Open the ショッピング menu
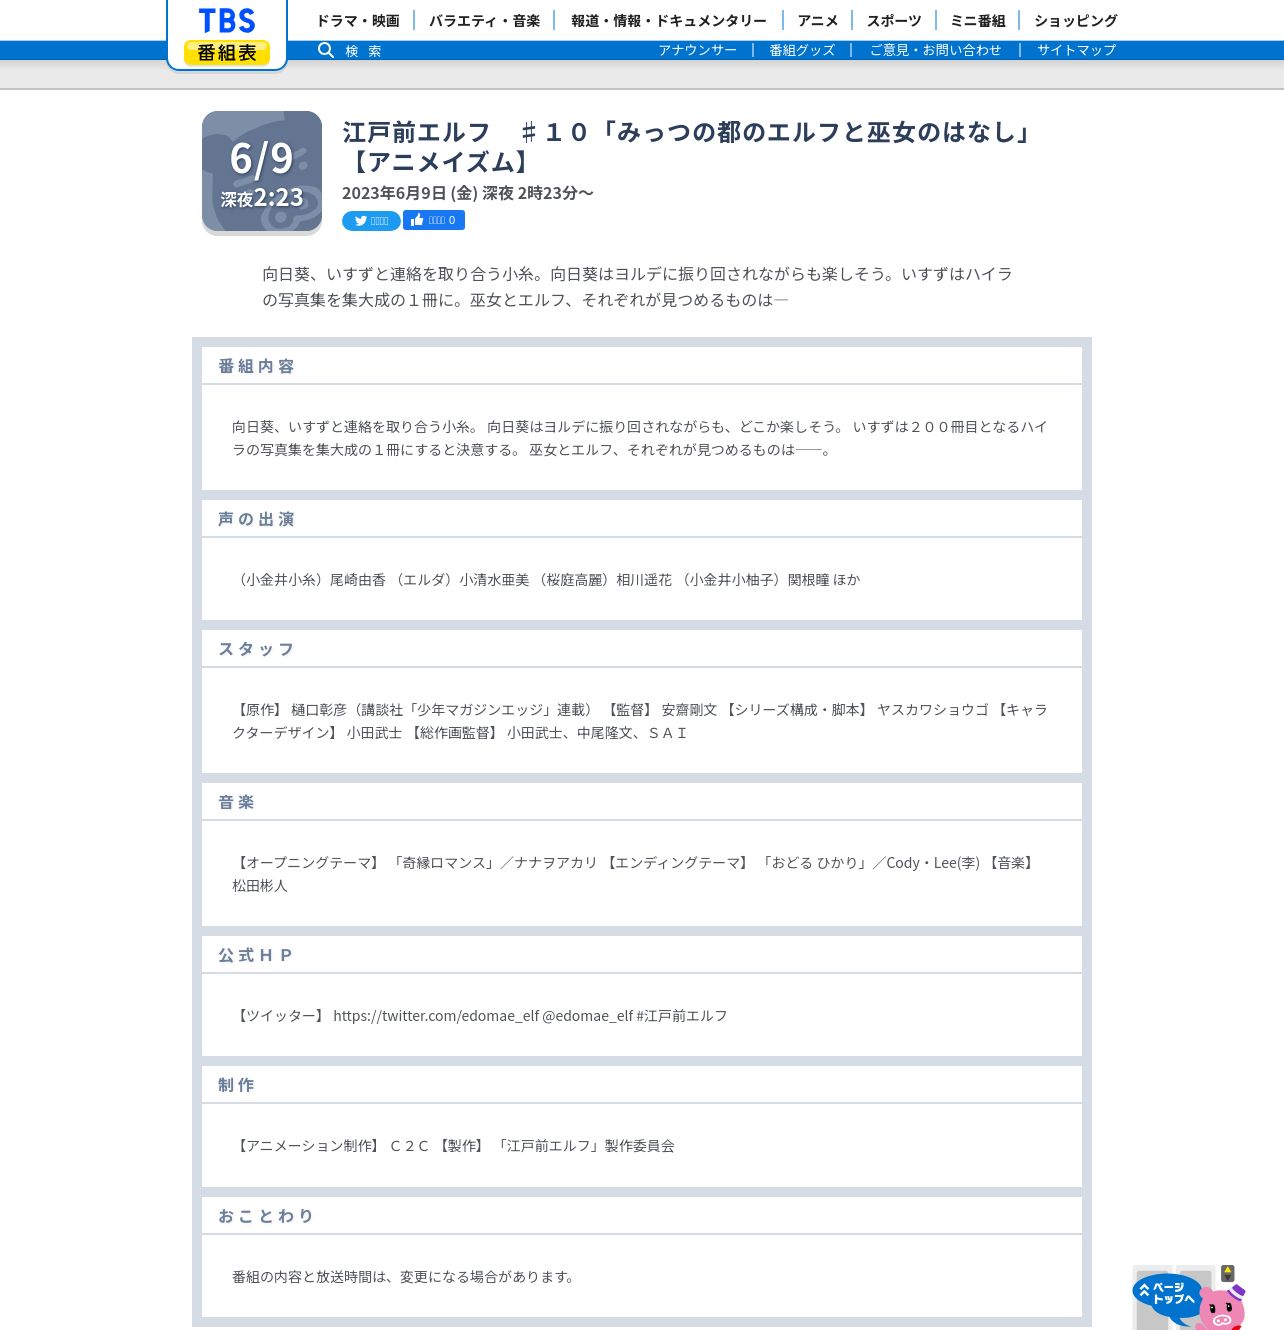The height and width of the screenshot is (1330, 1284). [1076, 21]
